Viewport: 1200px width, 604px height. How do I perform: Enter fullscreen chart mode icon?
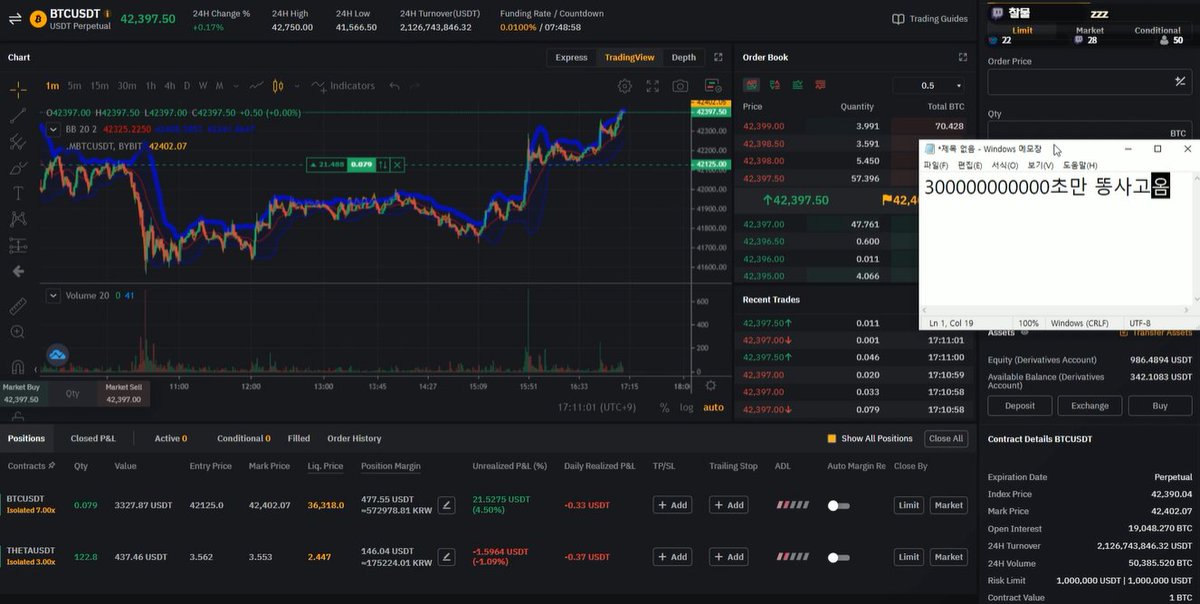click(x=653, y=86)
